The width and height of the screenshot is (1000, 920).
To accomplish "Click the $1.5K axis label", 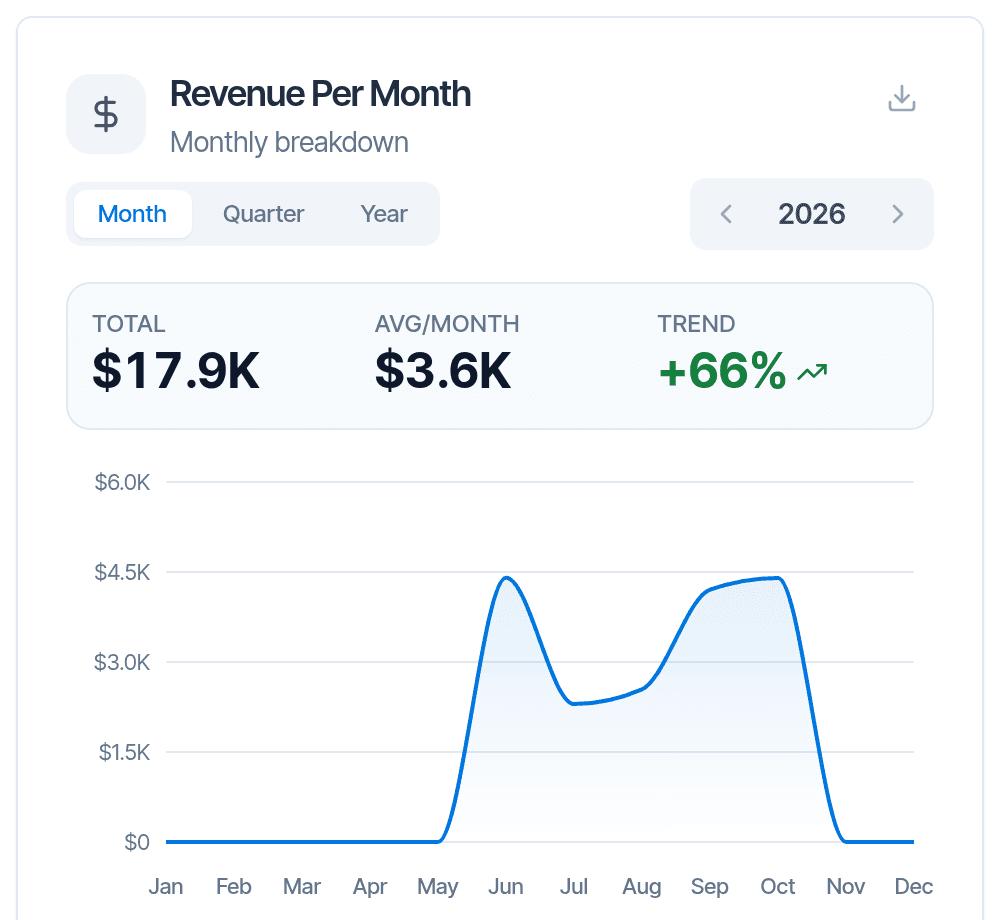I will pyautogui.click(x=124, y=752).
